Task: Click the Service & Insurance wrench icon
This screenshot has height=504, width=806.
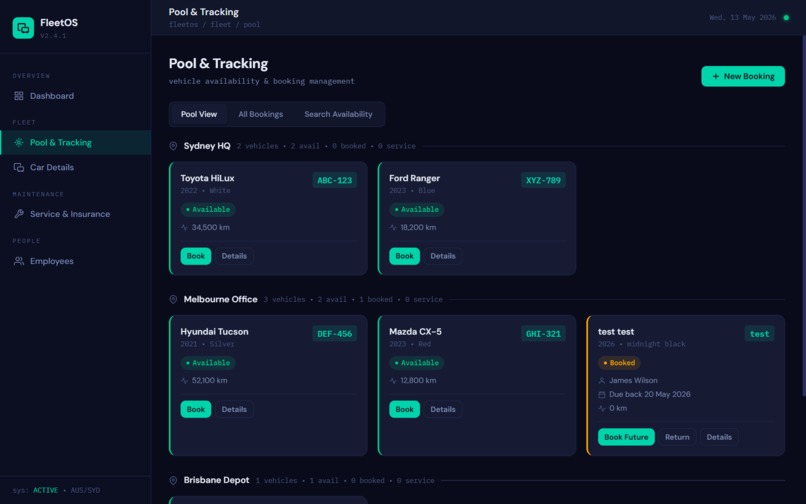Action: [x=19, y=214]
